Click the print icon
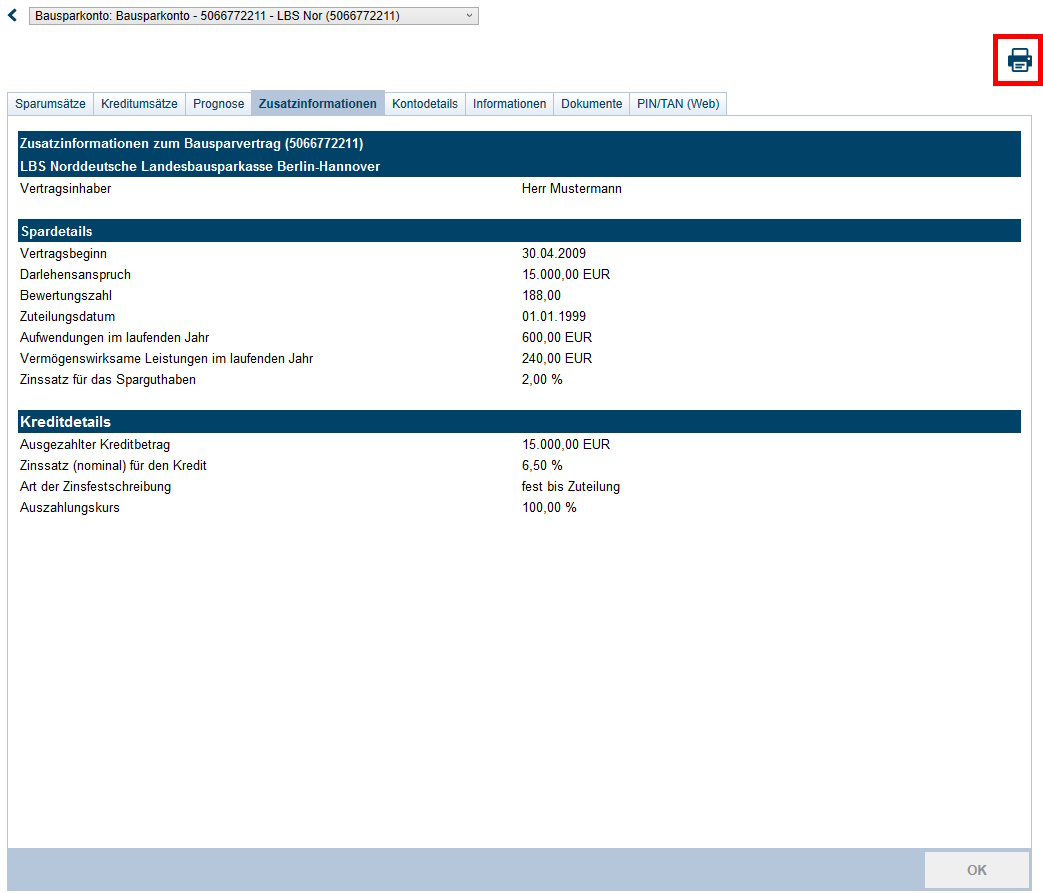1043x893 pixels. click(x=1018, y=60)
